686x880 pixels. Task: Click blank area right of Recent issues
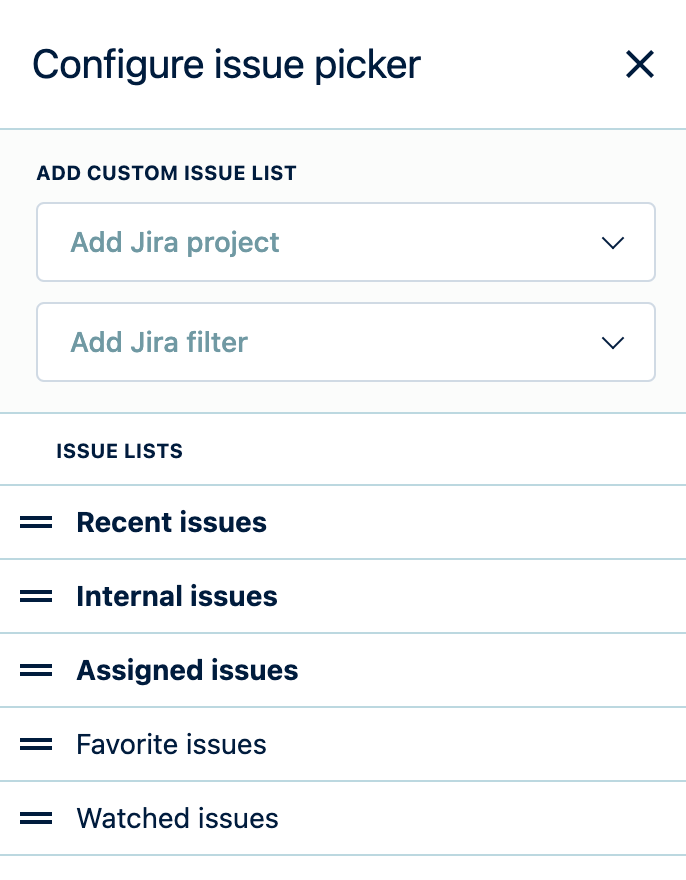click(x=480, y=522)
